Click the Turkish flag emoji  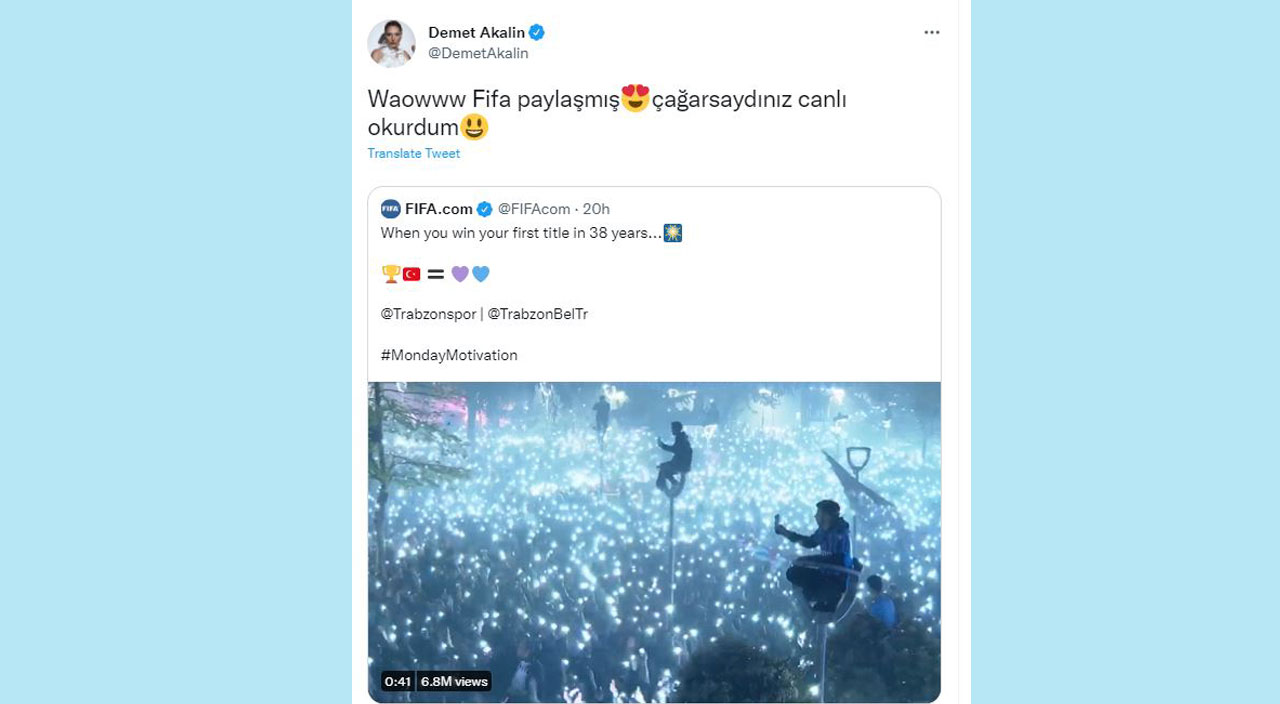411,273
